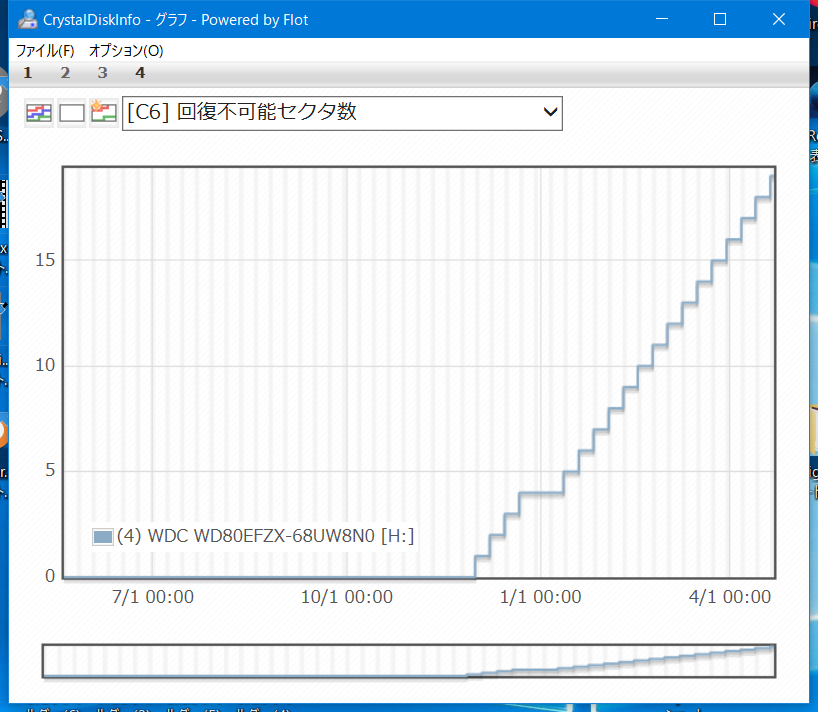Toggle disk 2 in the graph

tap(65, 73)
